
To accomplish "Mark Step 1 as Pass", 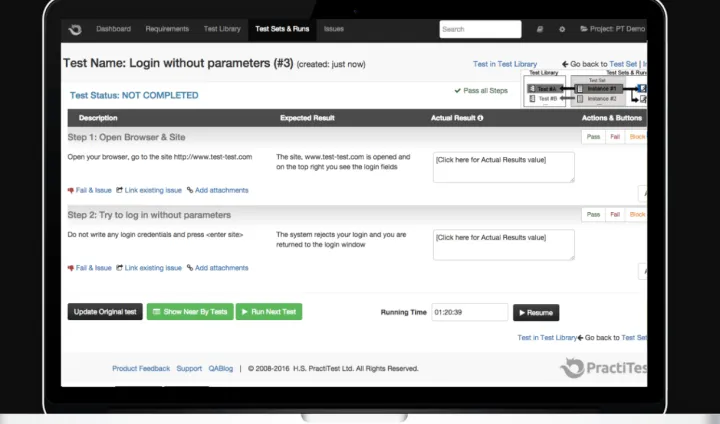I will (593, 137).
